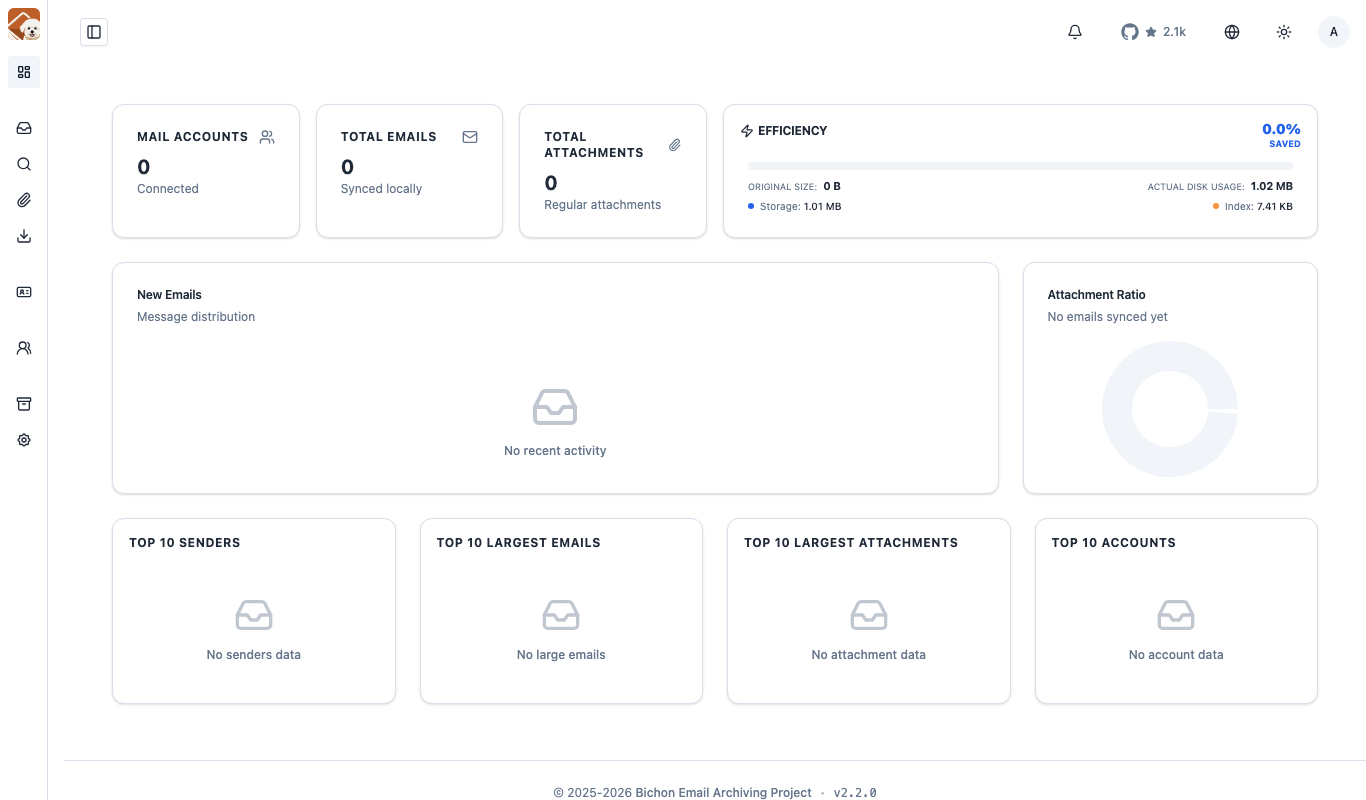Viewport: 1366px width, 800px height.
Task: Click the Total Emails envelope icon
Action: (470, 137)
